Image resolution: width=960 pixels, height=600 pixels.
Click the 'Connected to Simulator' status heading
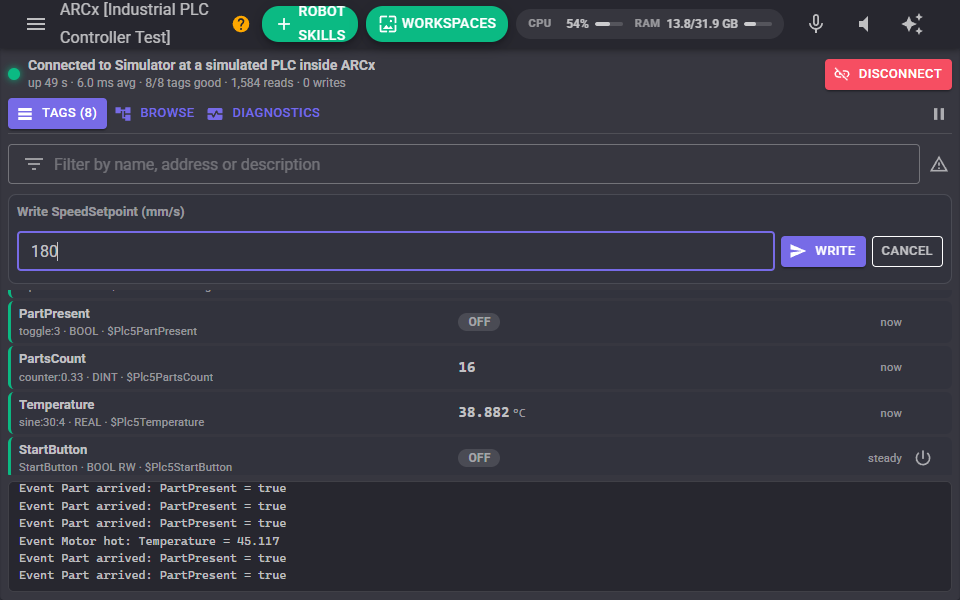pyautogui.click(x=201, y=66)
